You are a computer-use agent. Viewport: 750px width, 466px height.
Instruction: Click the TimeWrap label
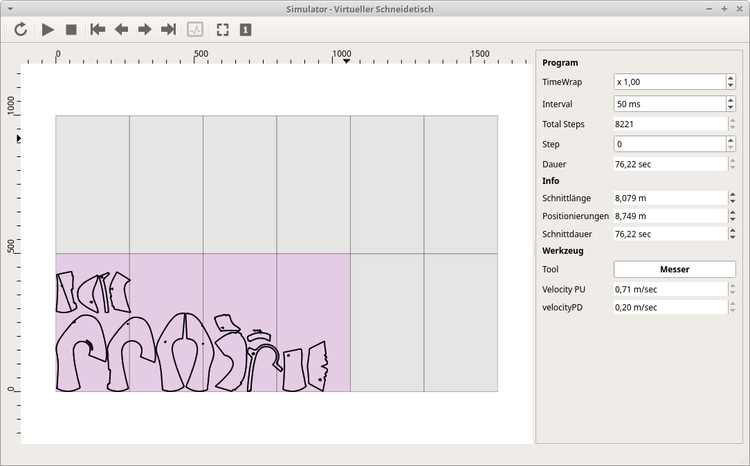point(562,82)
